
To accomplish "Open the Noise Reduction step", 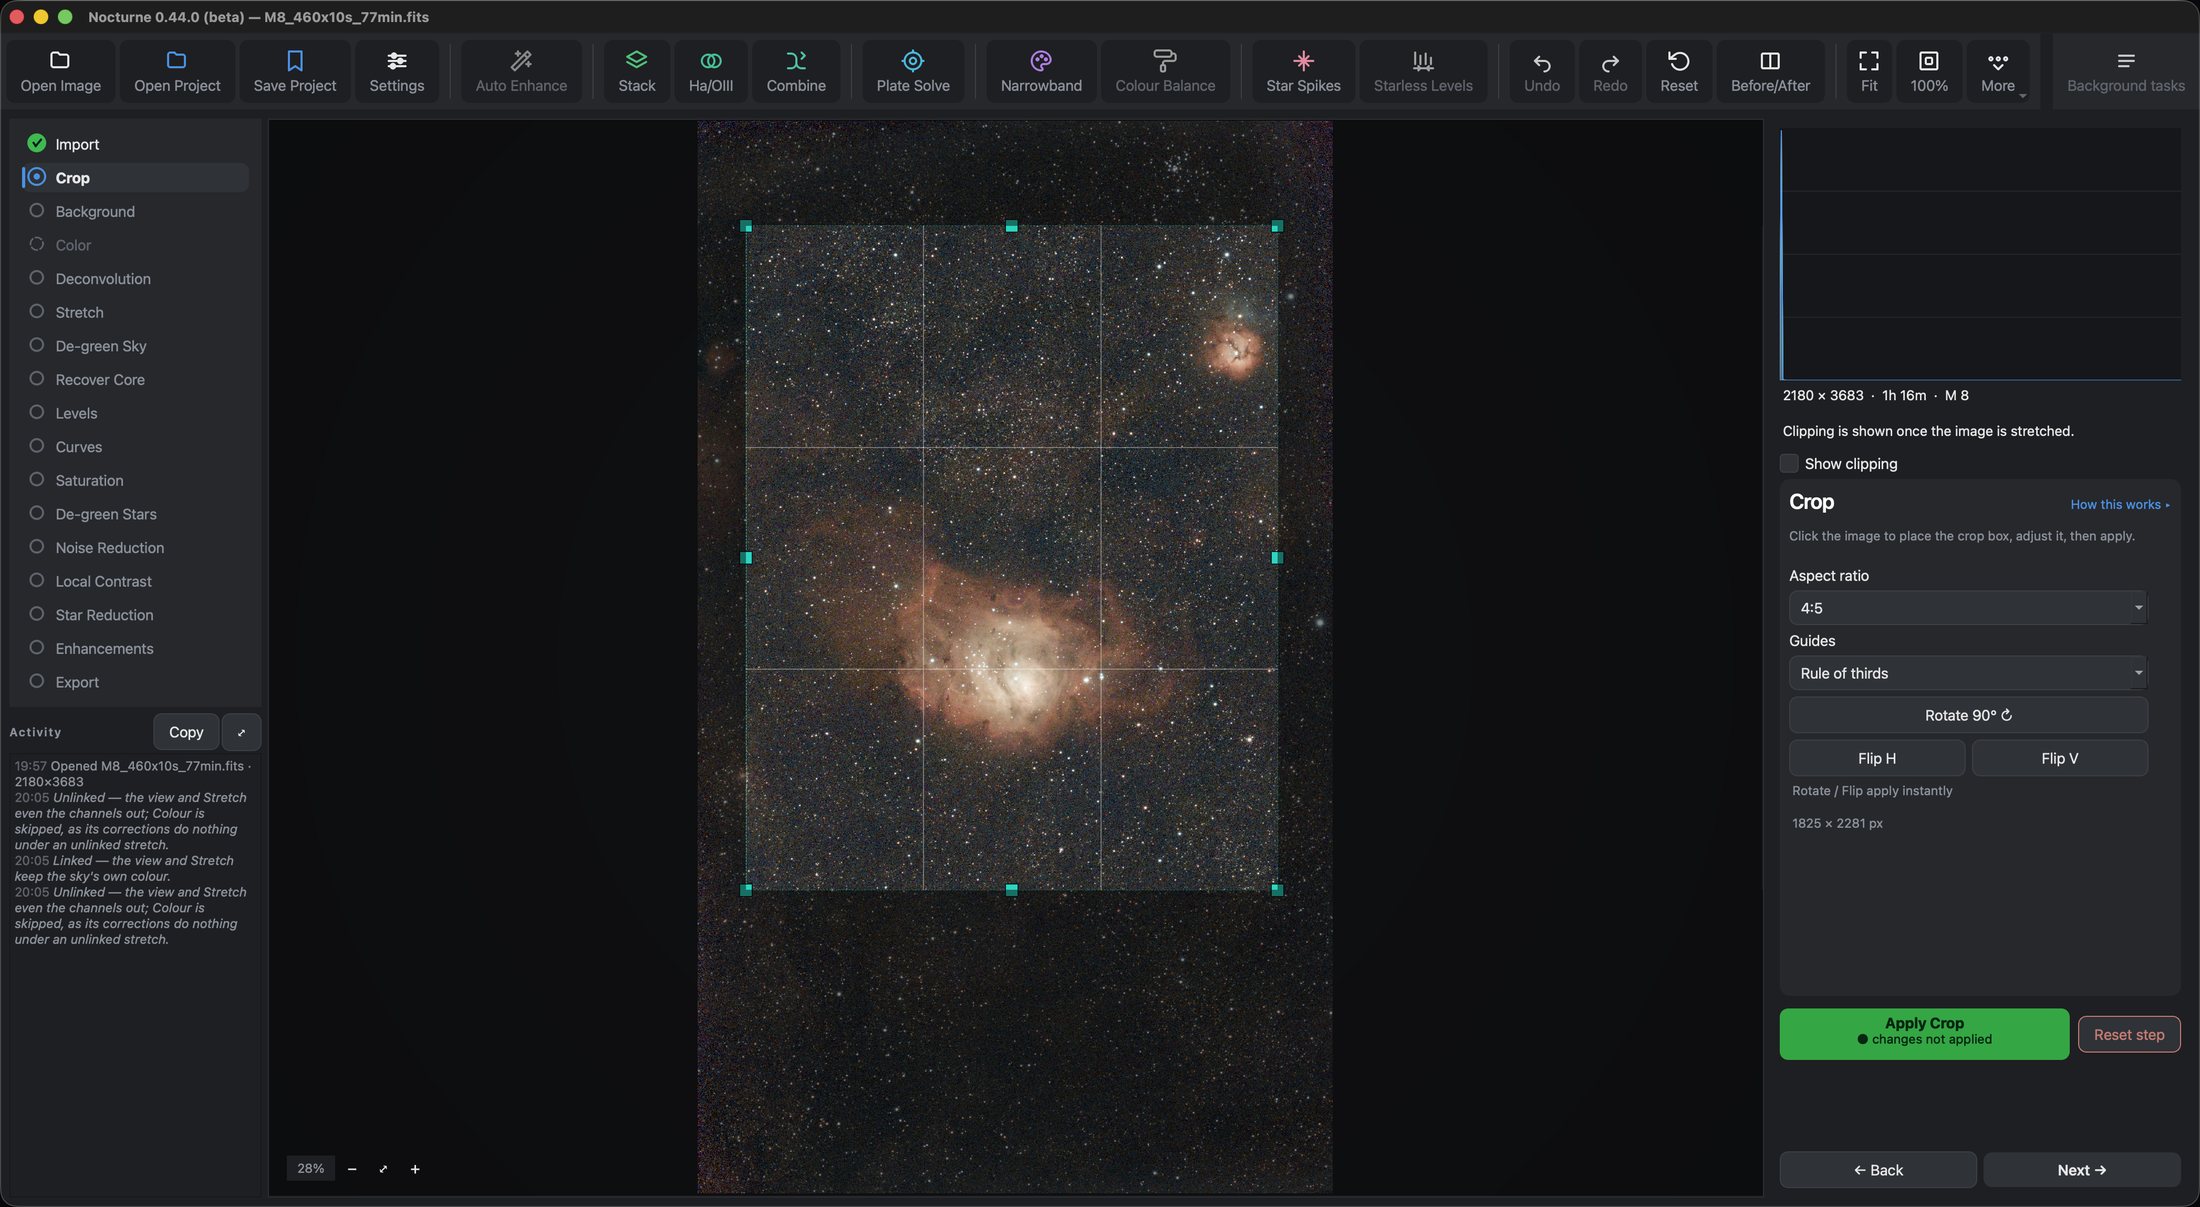I will (135, 547).
